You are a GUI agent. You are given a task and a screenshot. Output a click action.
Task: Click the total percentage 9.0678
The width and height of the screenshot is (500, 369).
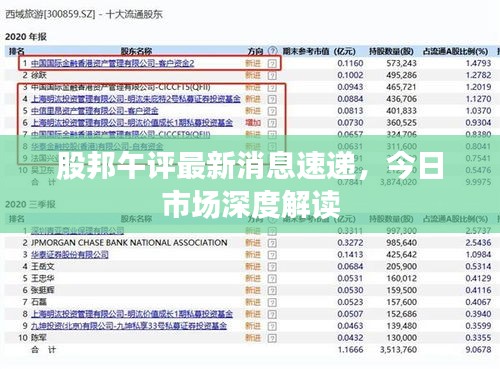[x=478, y=350]
